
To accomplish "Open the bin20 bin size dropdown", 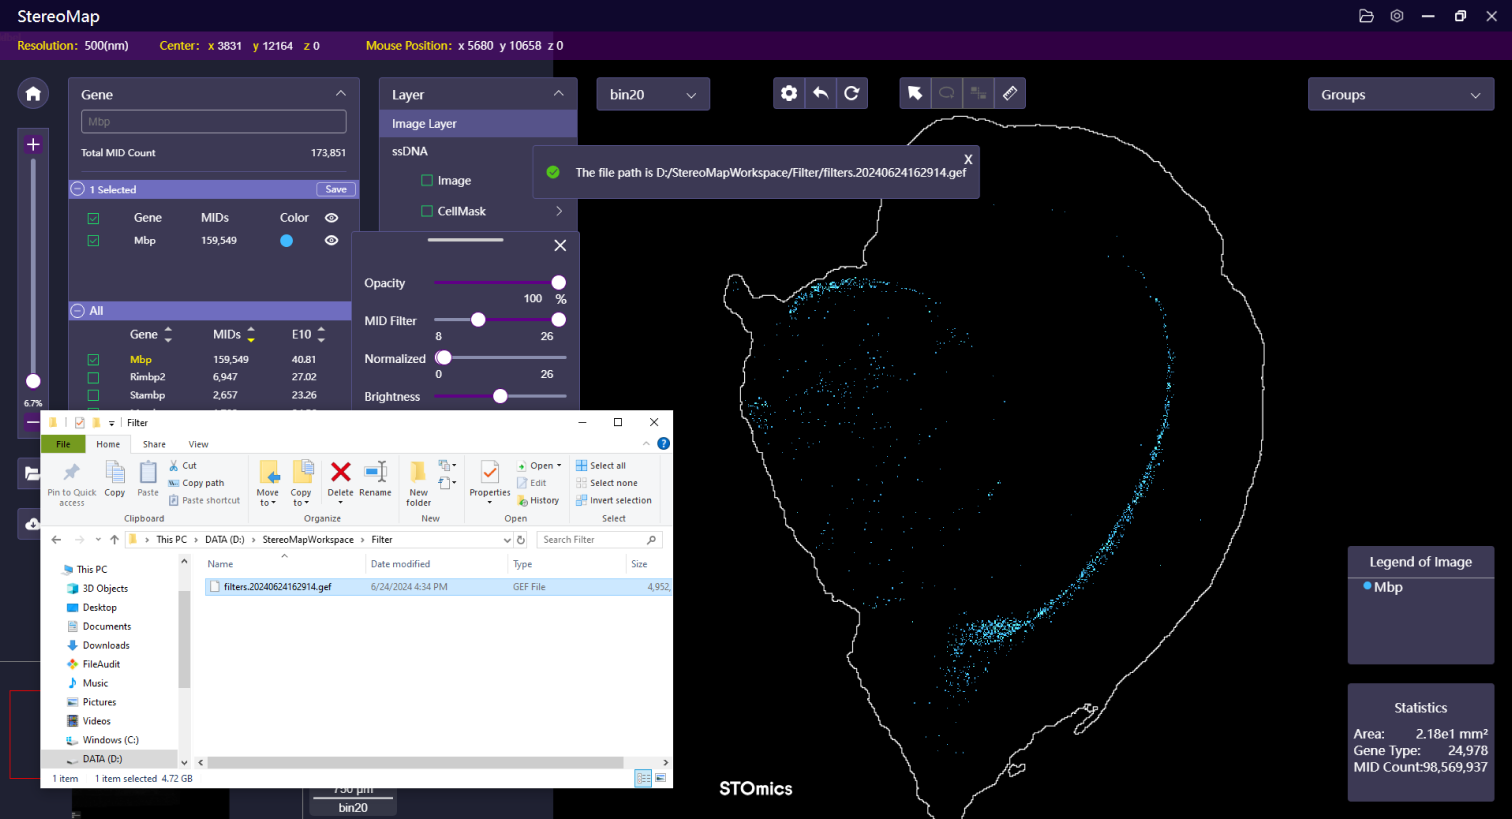I will pos(653,94).
